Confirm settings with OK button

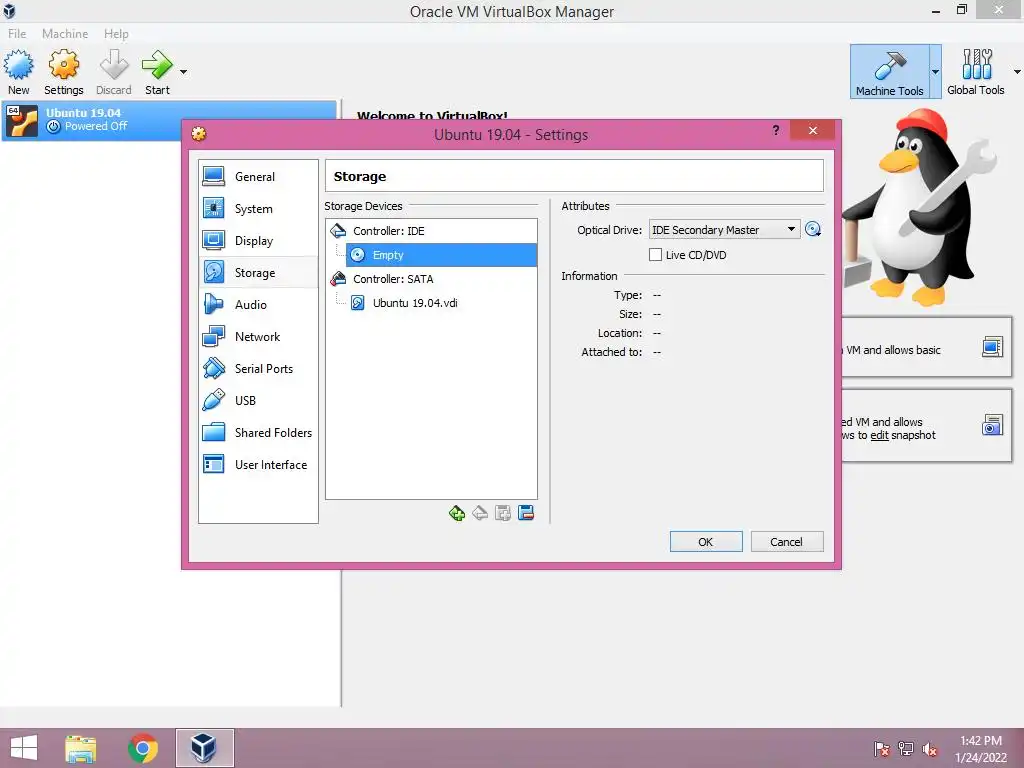[706, 541]
